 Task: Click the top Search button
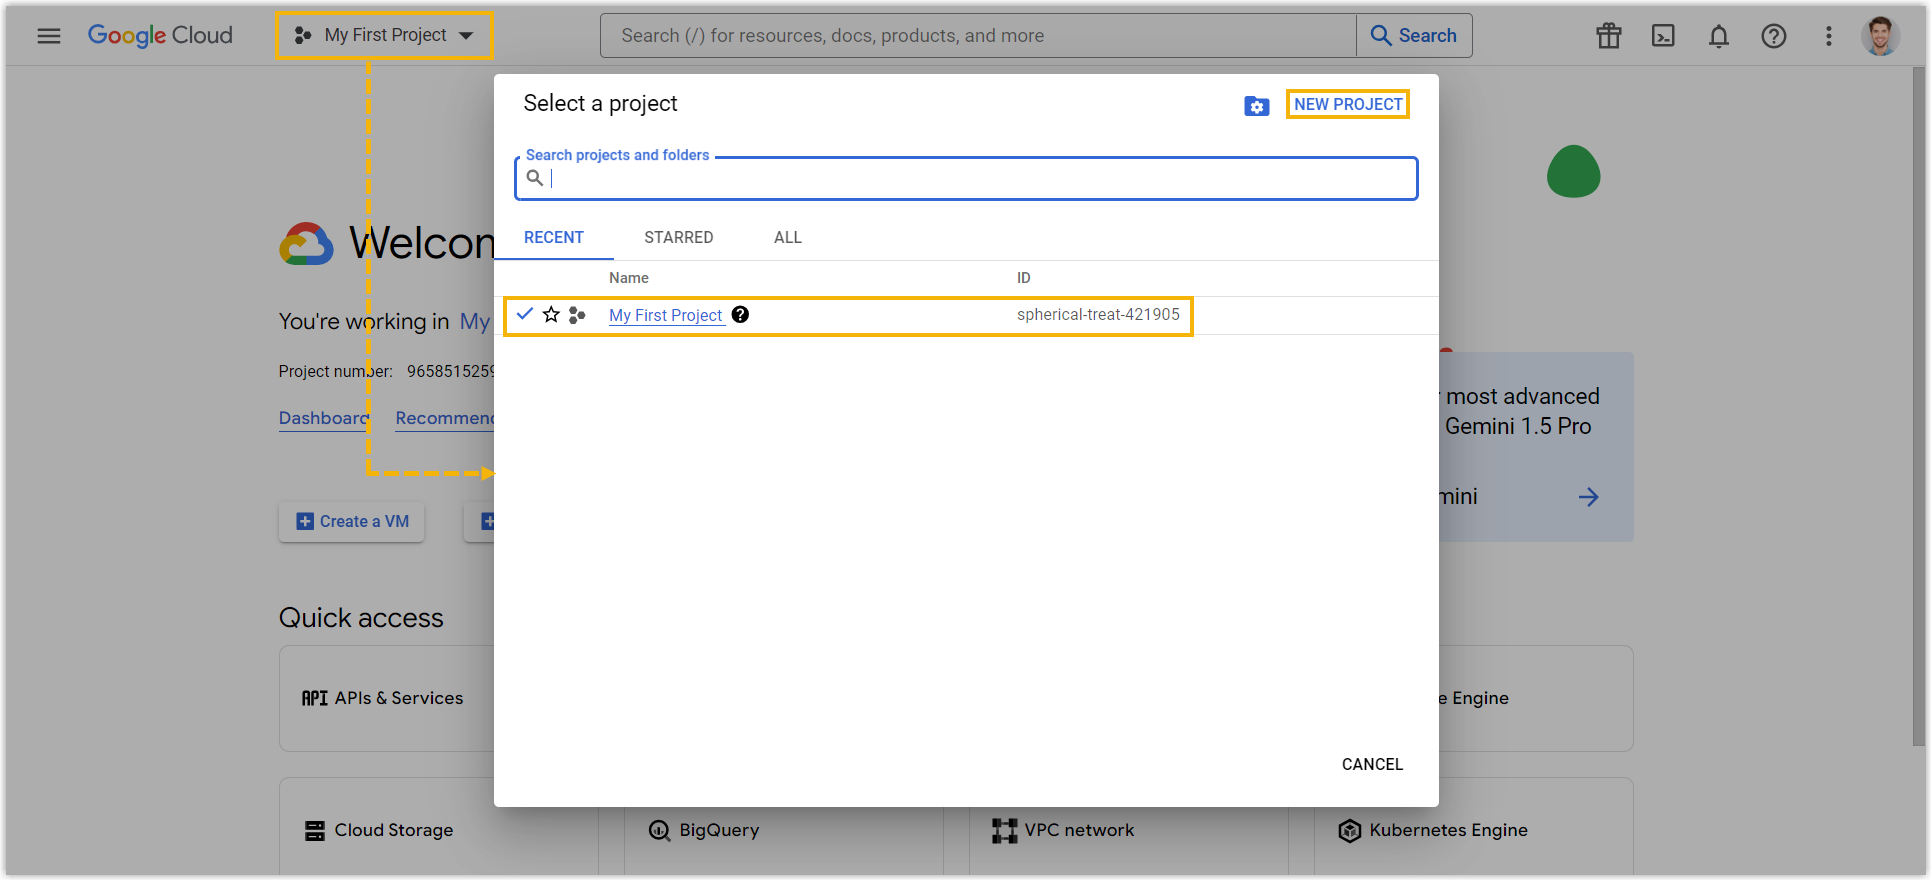click(1413, 36)
